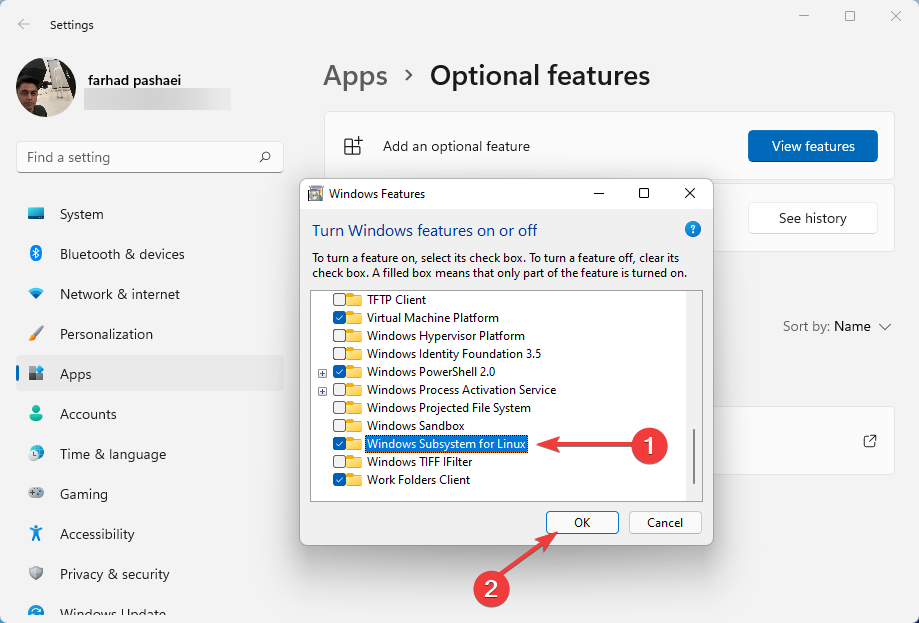
Task: Click the View features button
Action: tap(812, 145)
